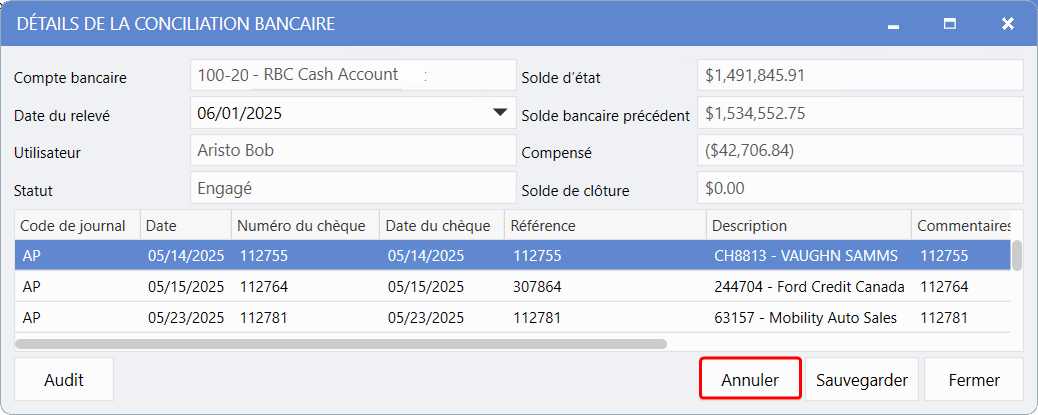Click the Description column header
The image size is (1038, 415).
[806, 225]
